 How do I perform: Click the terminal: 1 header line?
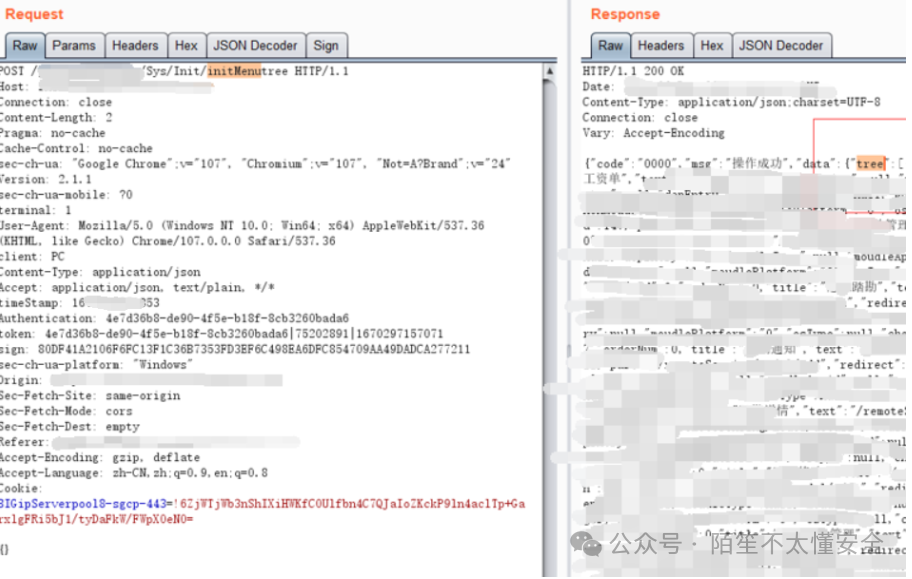click(35, 210)
